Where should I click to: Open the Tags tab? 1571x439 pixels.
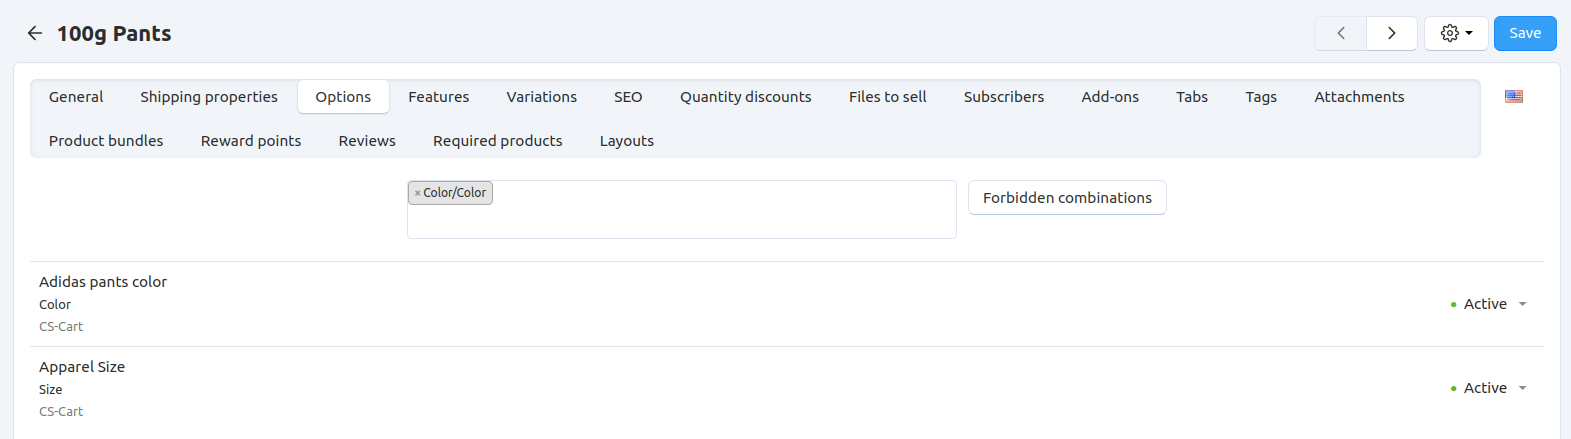1261,97
